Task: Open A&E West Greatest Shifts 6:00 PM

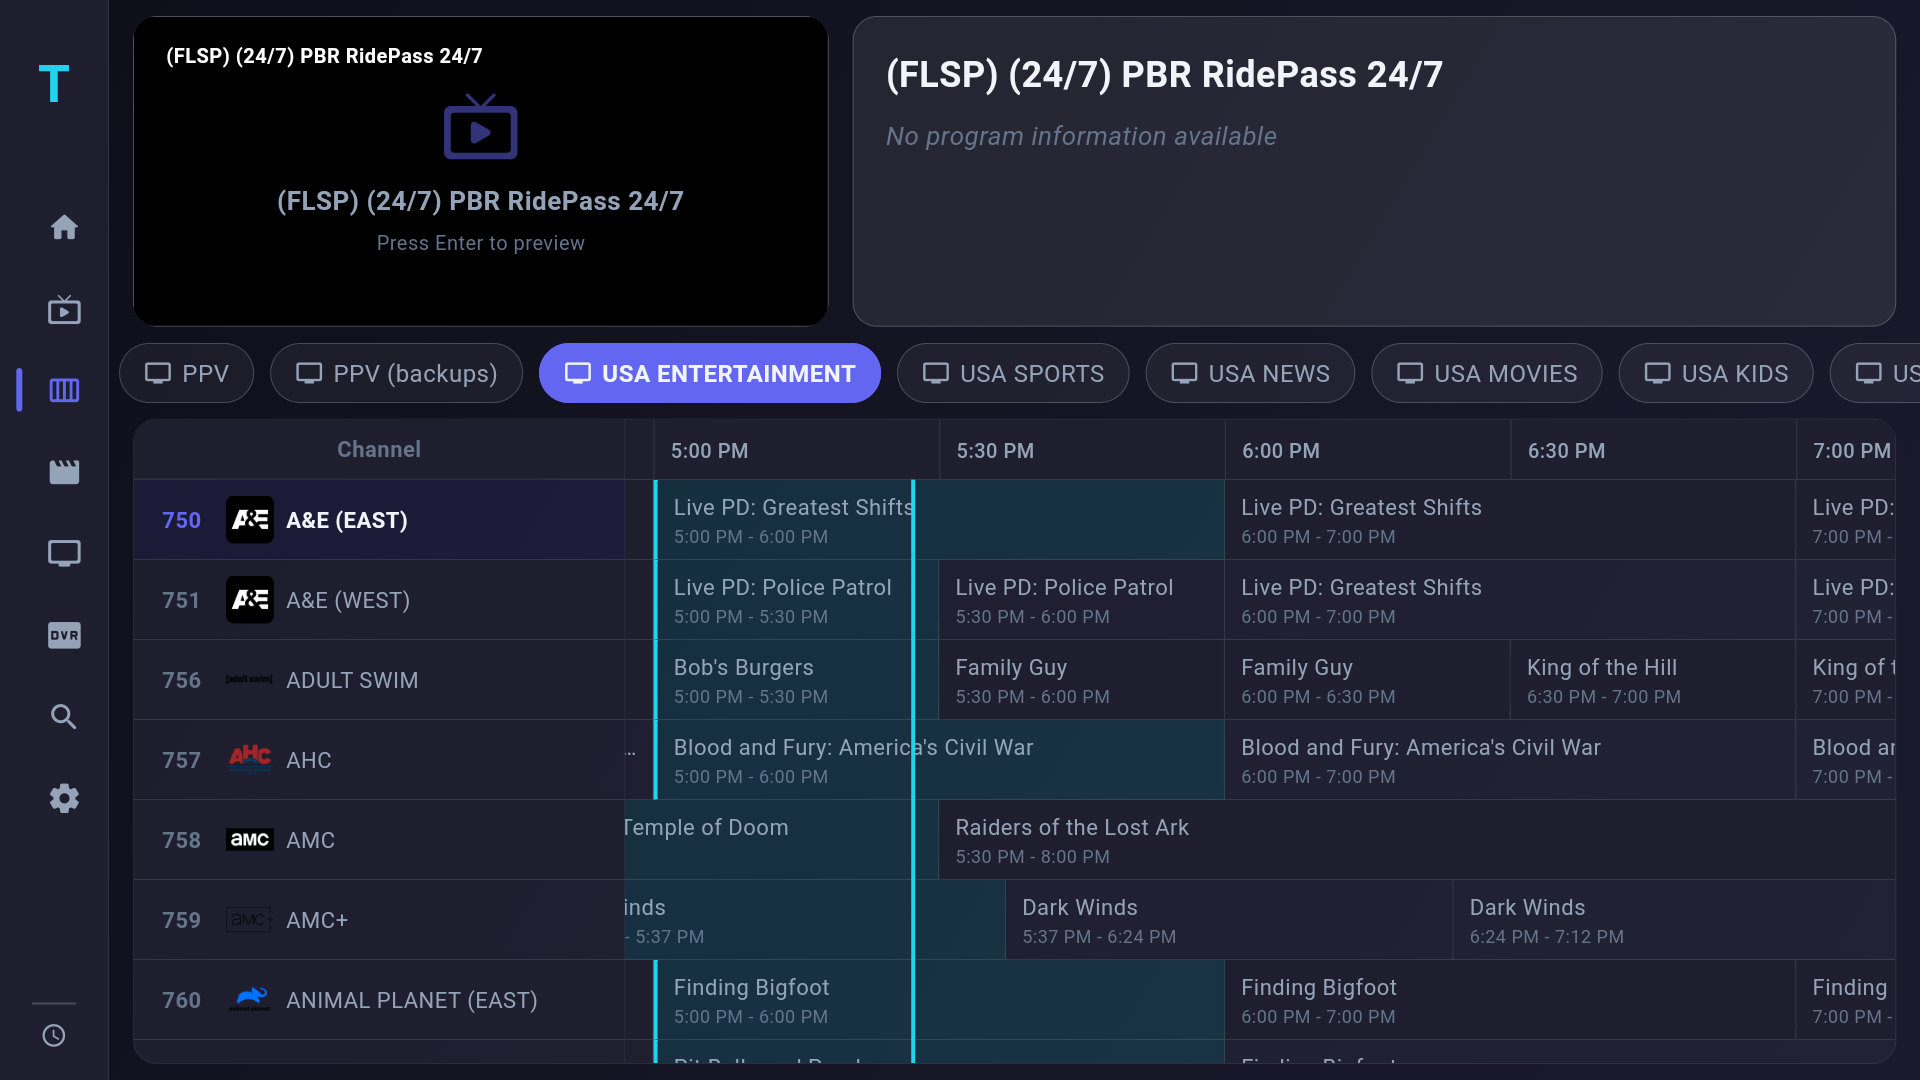Action: coord(1510,600)
